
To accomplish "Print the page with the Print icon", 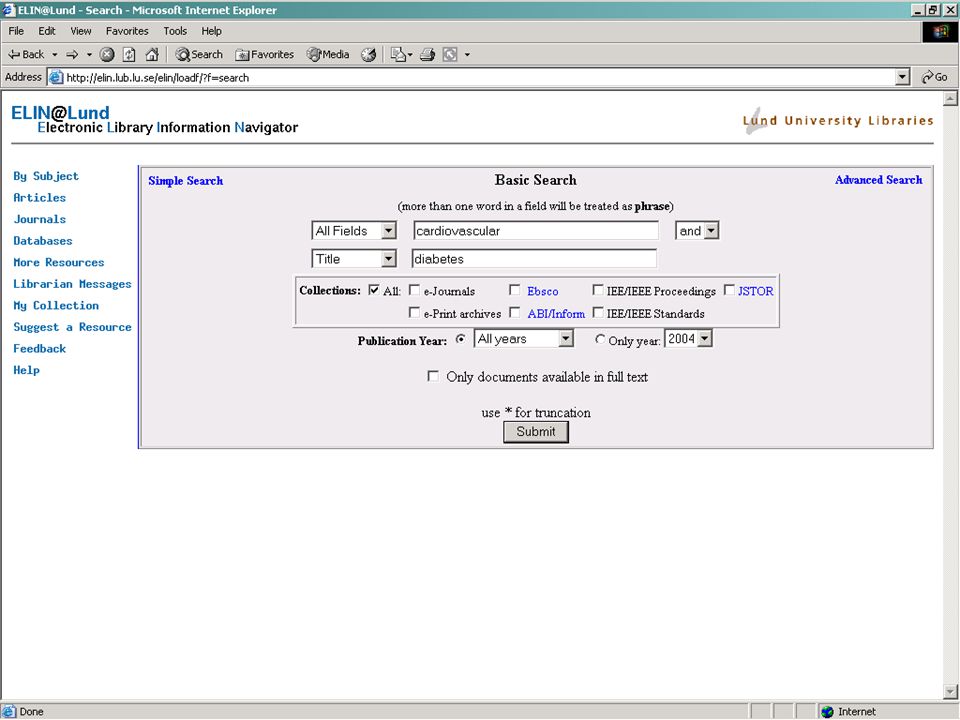I will (427, 54).
